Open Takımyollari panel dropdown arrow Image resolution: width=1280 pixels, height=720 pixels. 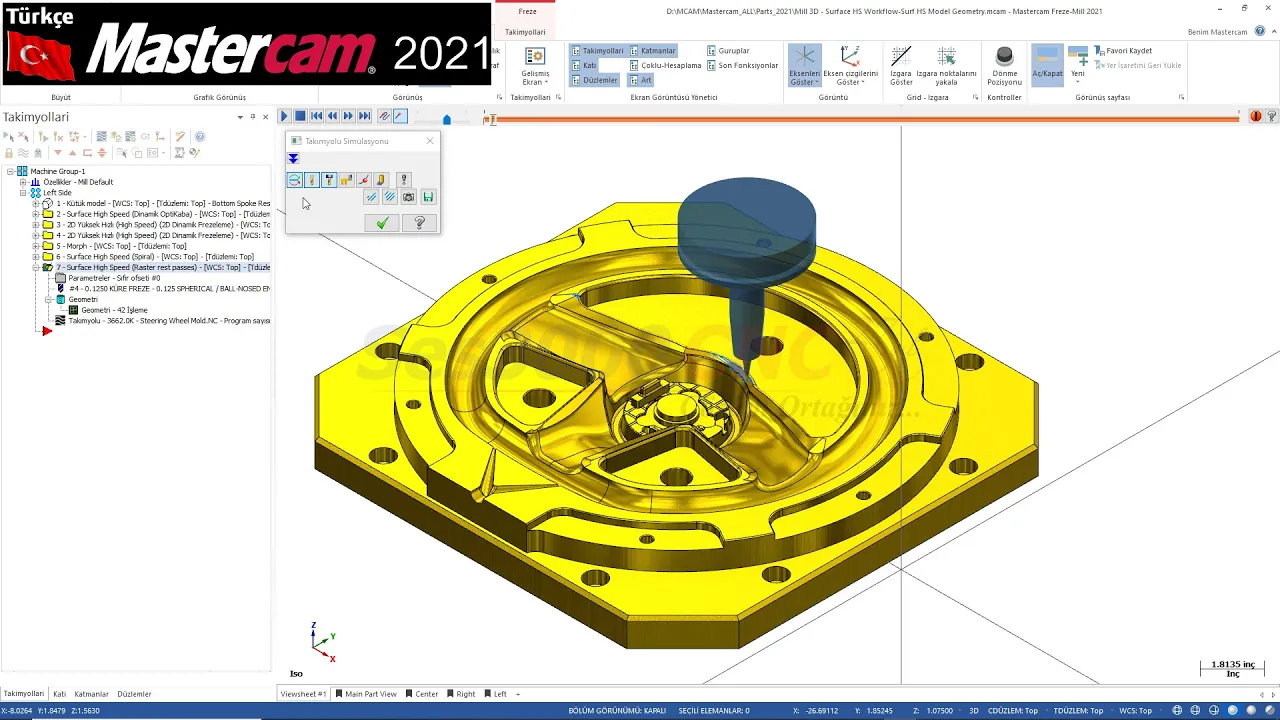(x=240, y=117)
